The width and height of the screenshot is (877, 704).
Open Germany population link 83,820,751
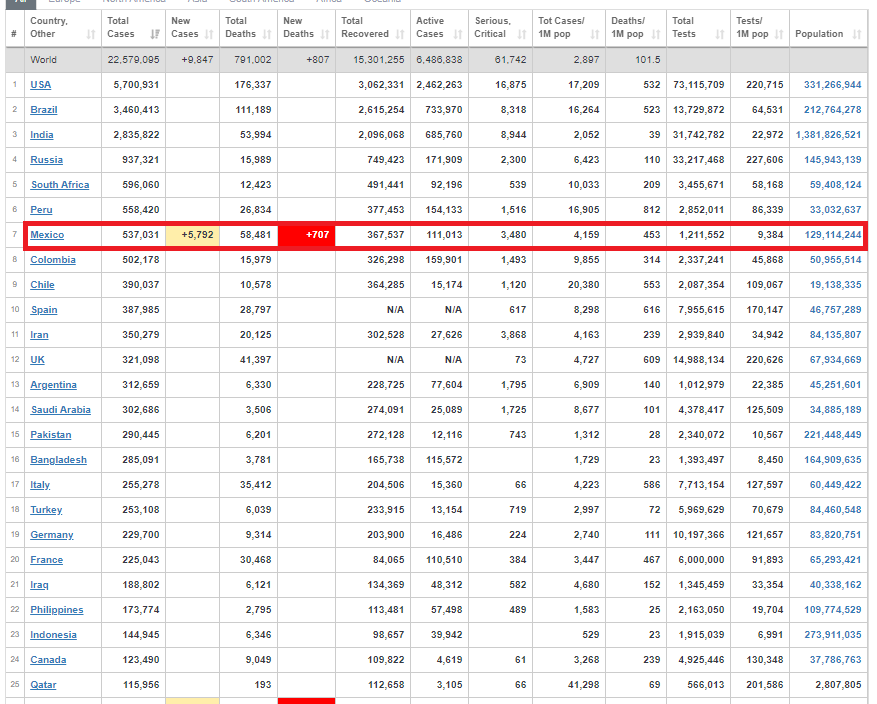coord(835,535)
